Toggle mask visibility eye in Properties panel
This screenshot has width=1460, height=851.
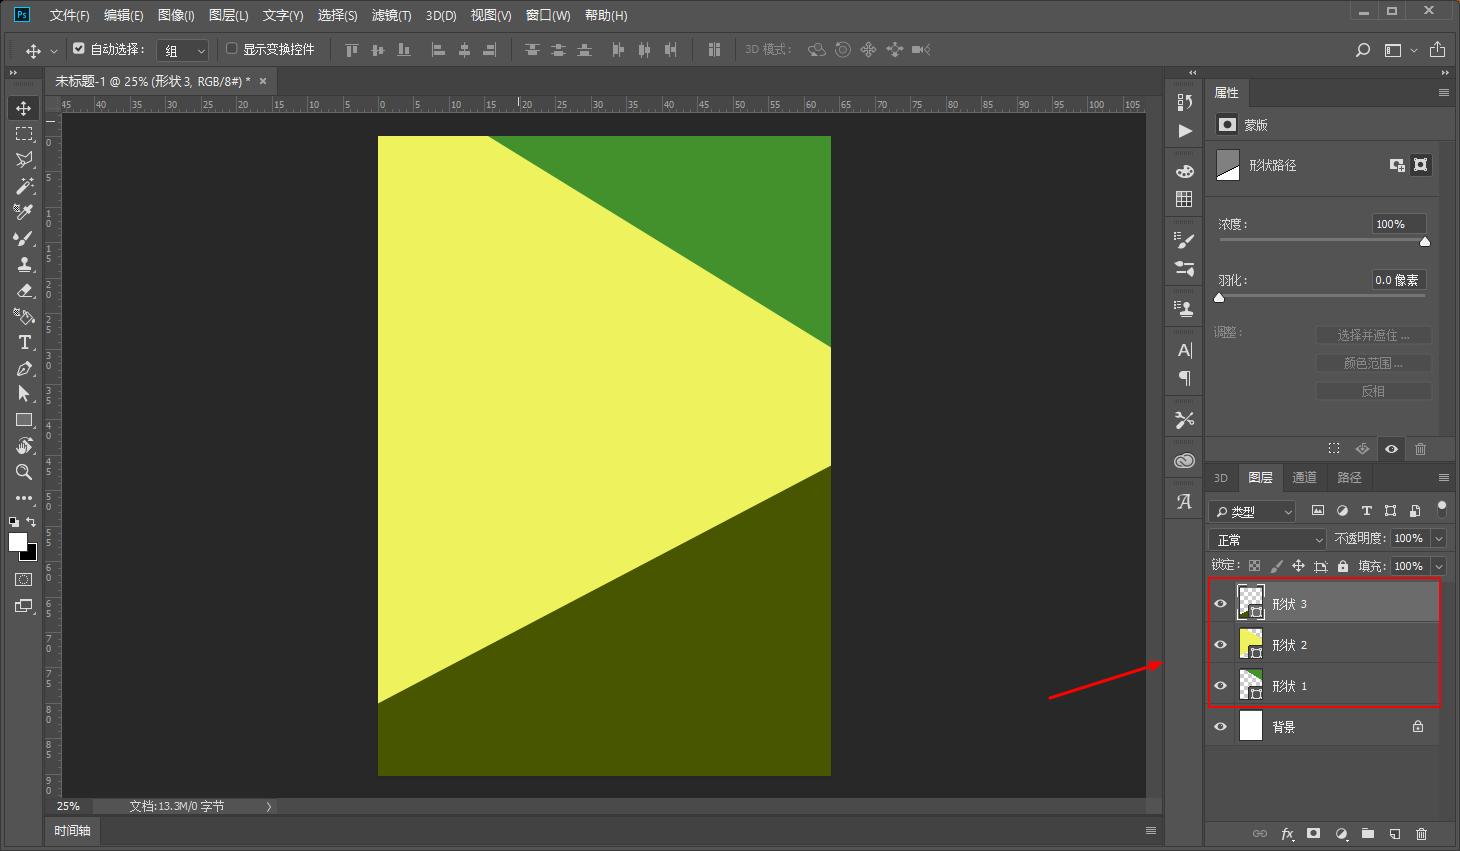click(x=1391, y=449)
